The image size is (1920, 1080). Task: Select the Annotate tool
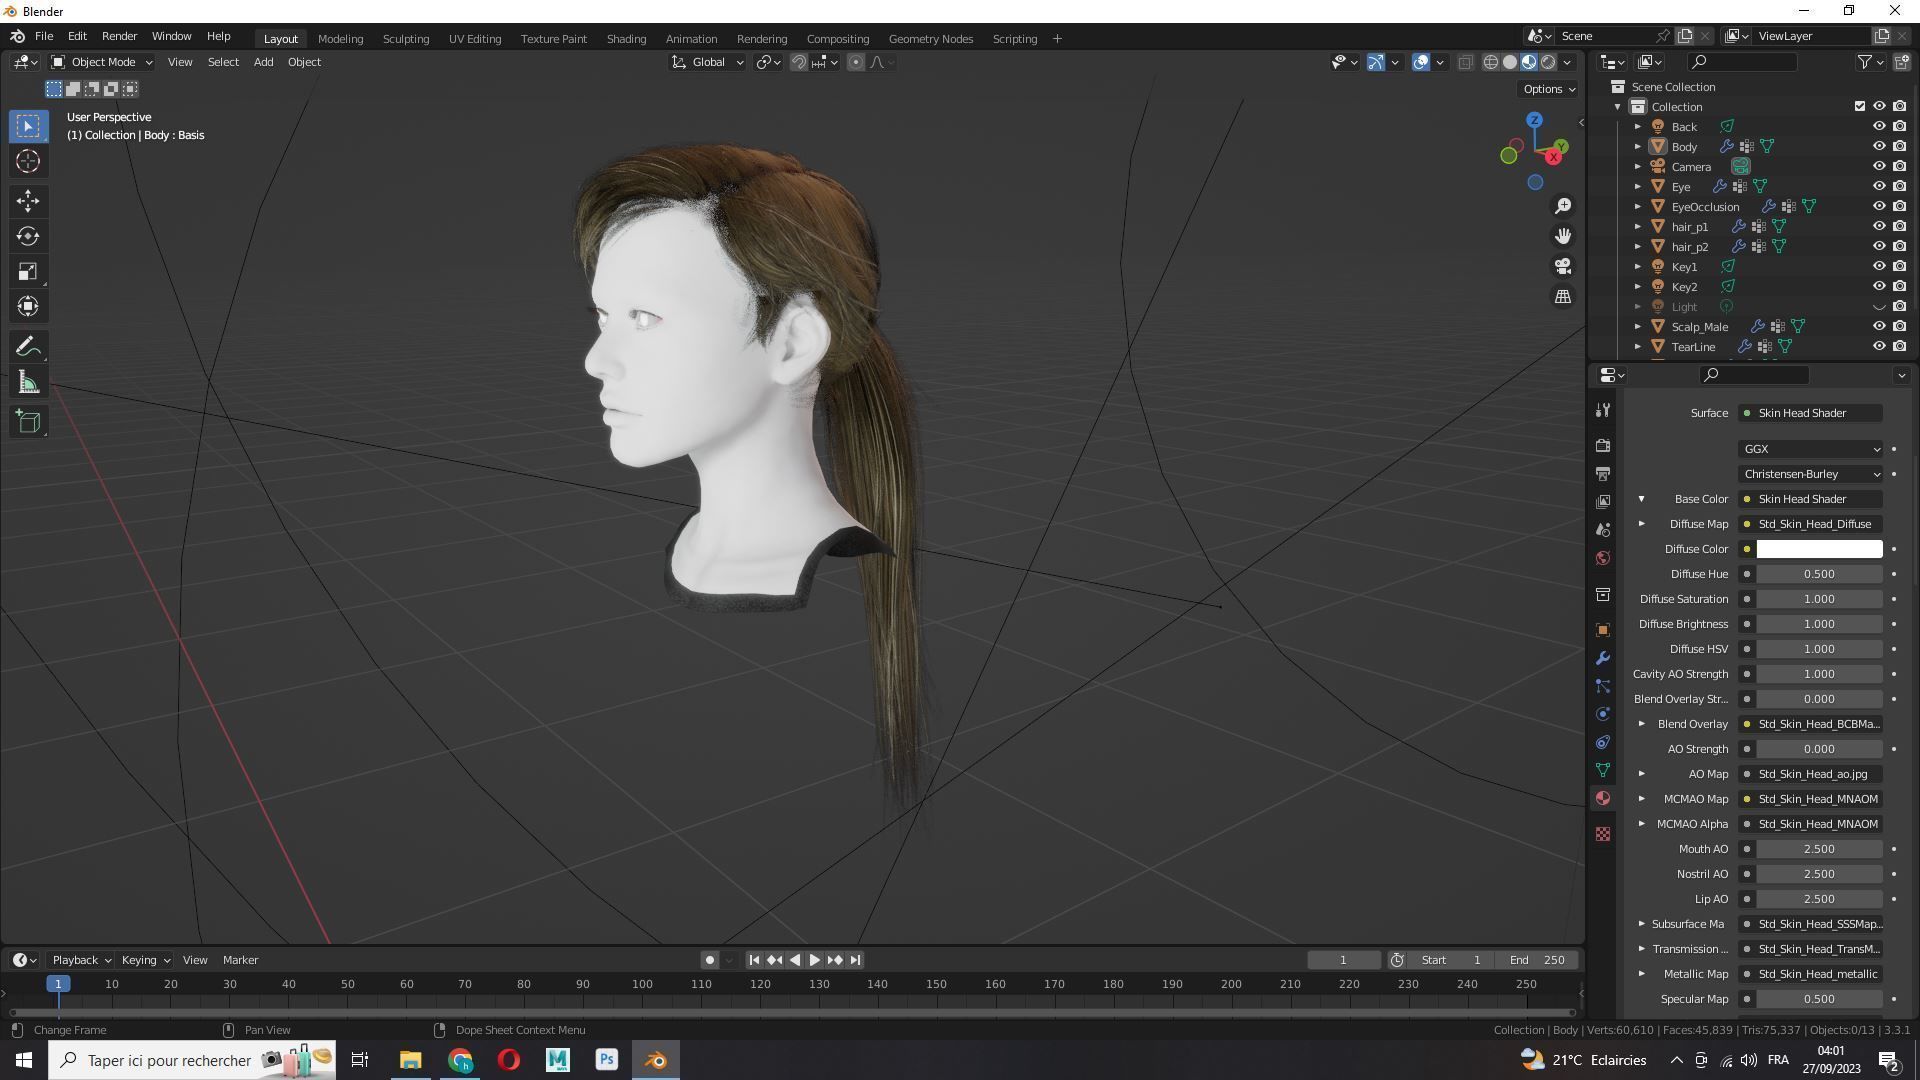click(x=28, y=347)
